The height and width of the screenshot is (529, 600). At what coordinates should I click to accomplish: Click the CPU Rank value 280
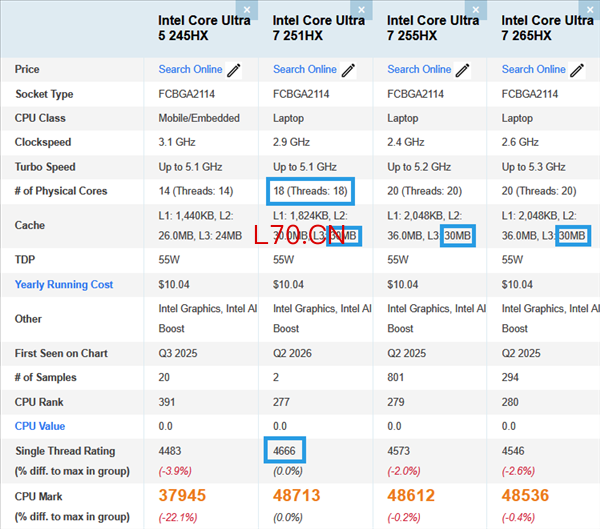(x=510, y=402)
